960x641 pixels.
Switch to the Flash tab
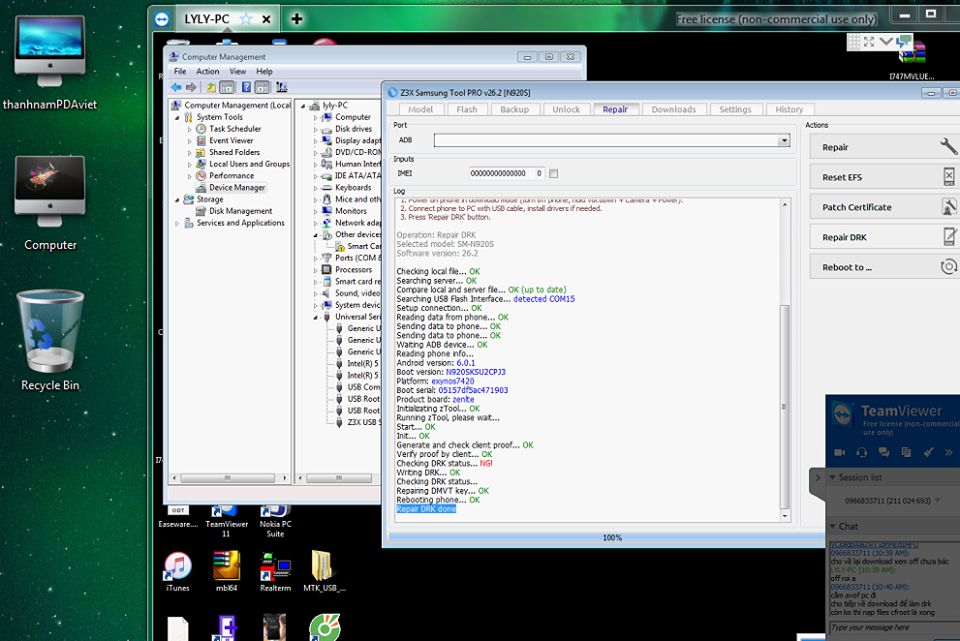pos(467,109)
